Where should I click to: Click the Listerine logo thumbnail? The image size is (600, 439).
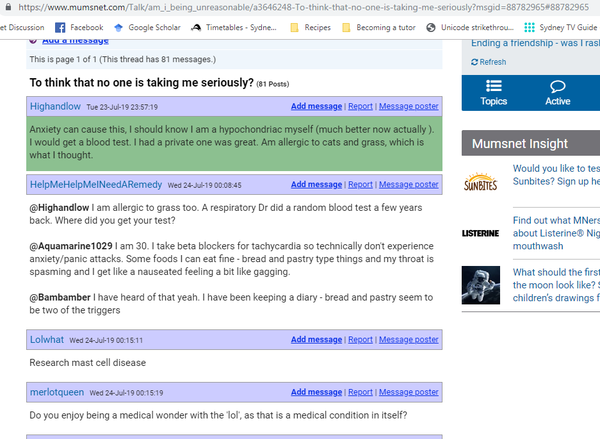[481, 233]
